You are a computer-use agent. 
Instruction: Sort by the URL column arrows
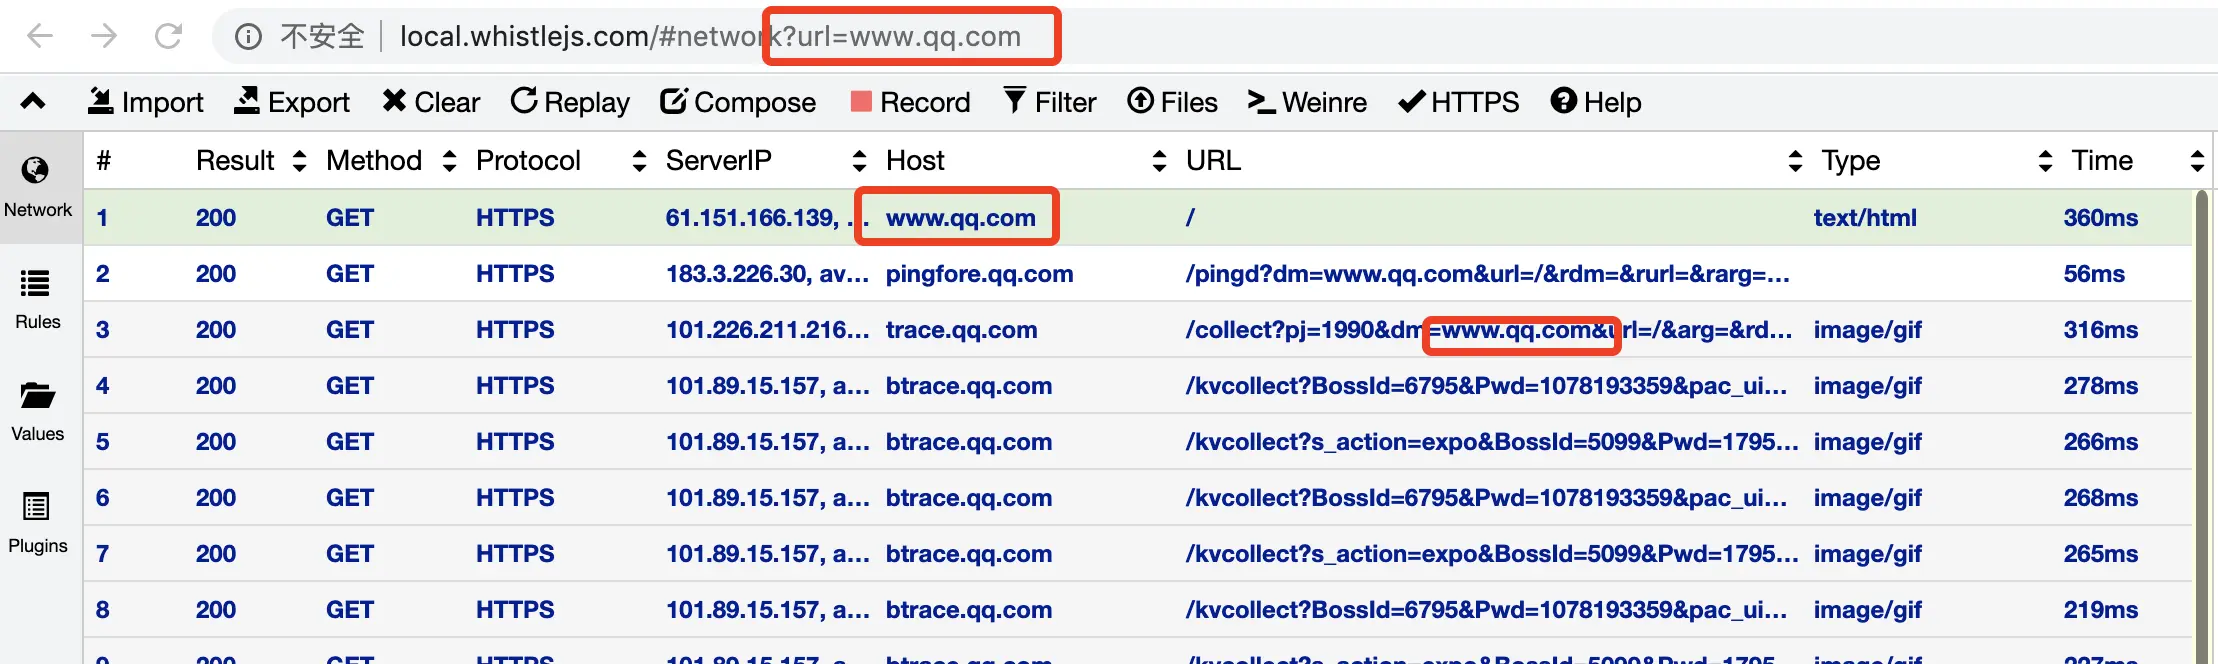click(1795, 161)
